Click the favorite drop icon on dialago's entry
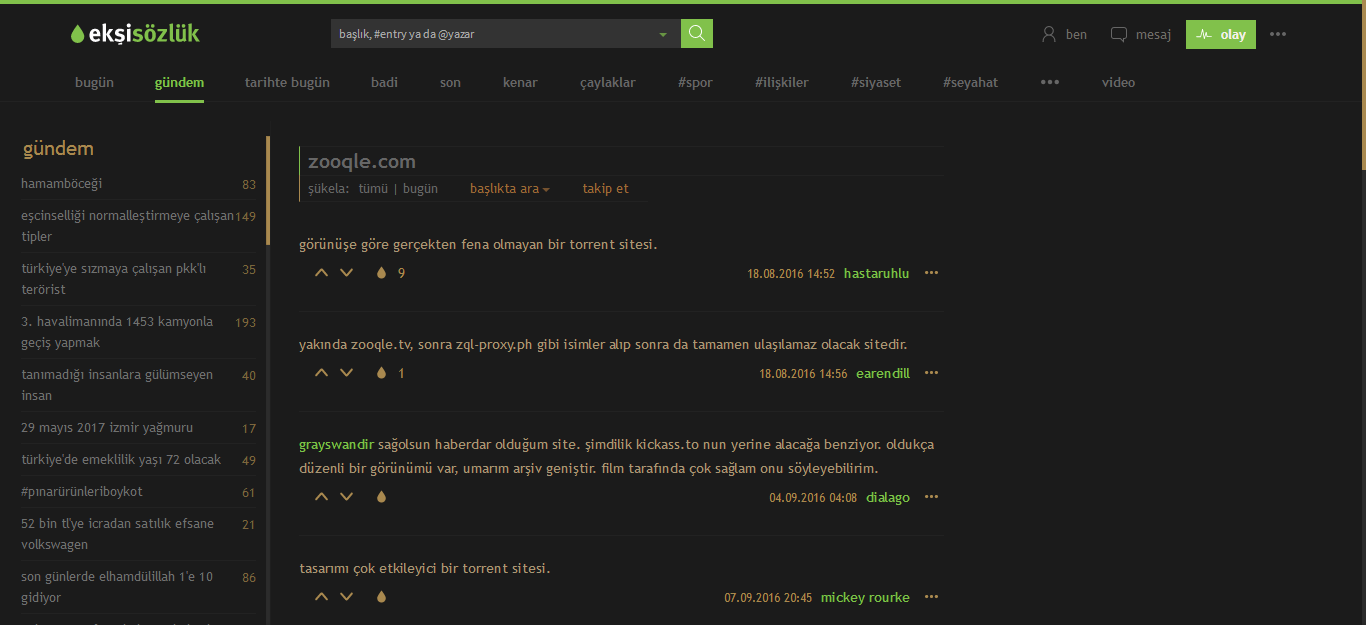 tap(381, 496)
